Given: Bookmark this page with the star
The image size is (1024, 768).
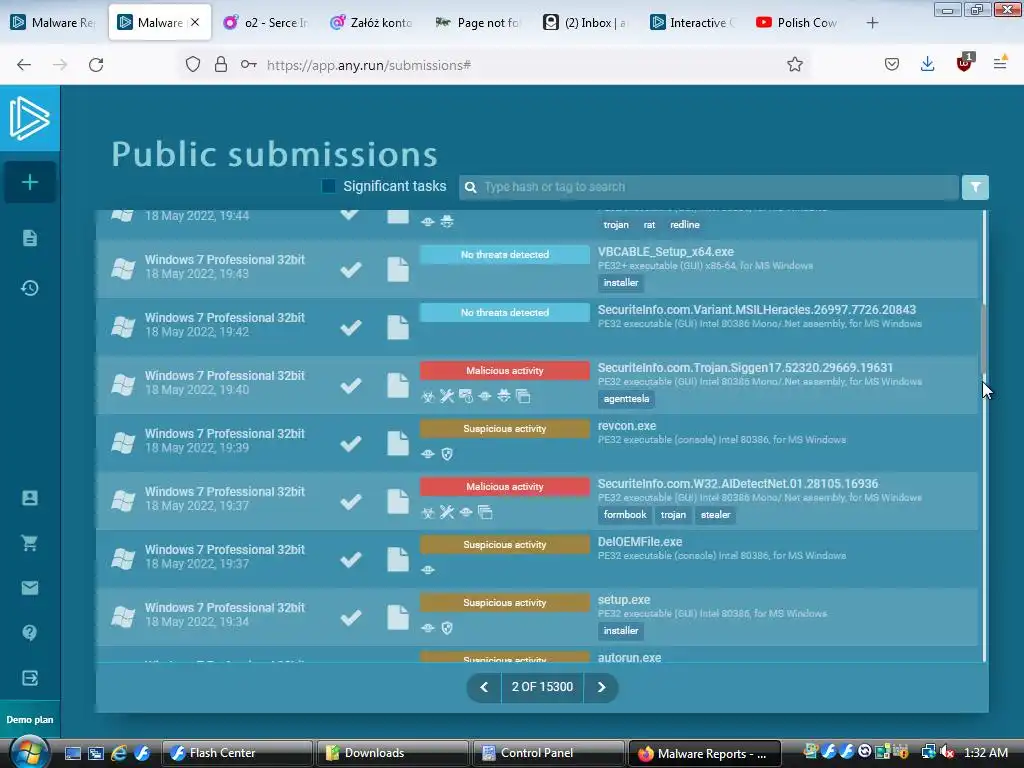Looking at the screenshot, I should point(795,65).
